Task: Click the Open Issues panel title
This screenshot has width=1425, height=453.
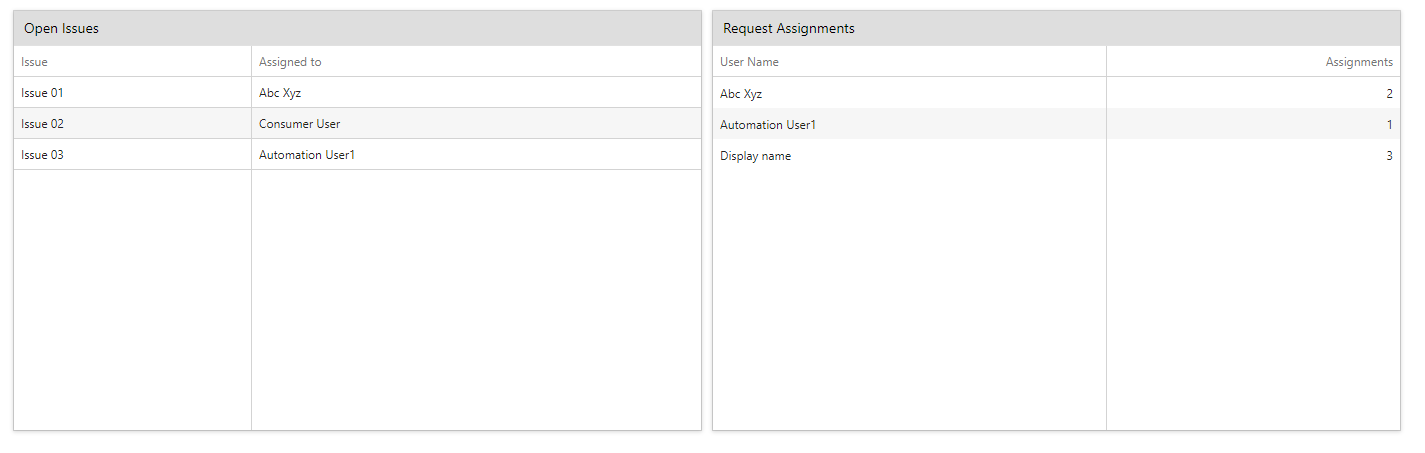Action: 61,29
